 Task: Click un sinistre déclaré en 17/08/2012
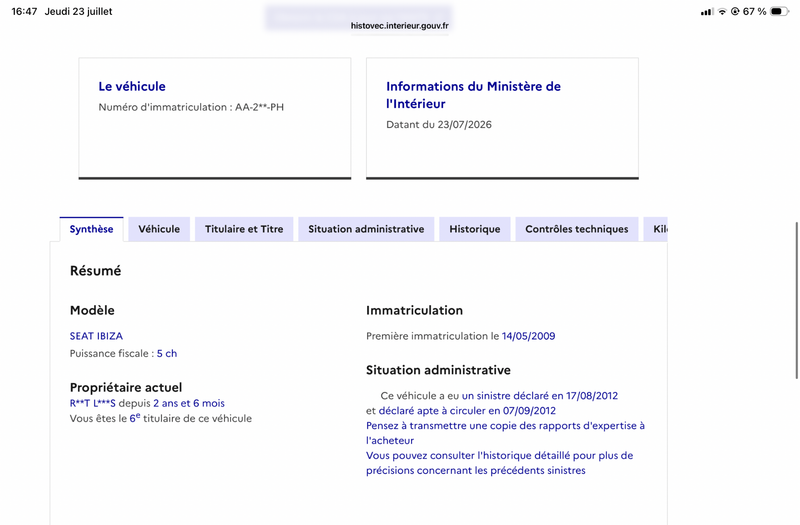coord(540,396)
